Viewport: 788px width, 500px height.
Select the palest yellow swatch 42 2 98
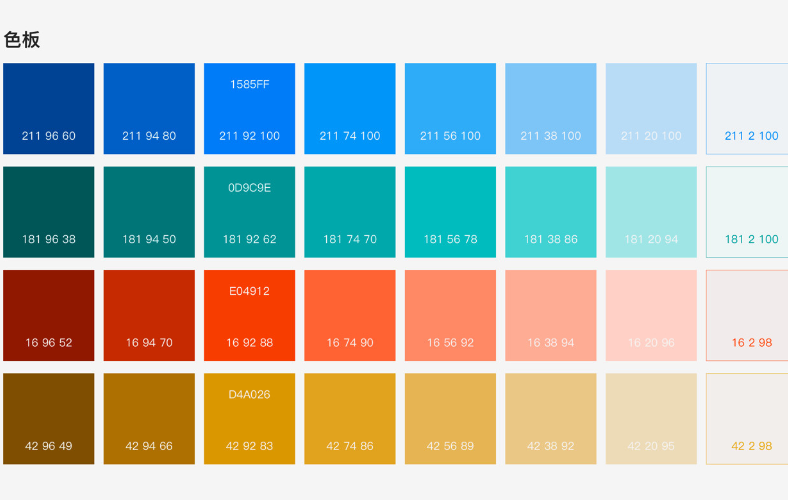[x=748, y=418]
